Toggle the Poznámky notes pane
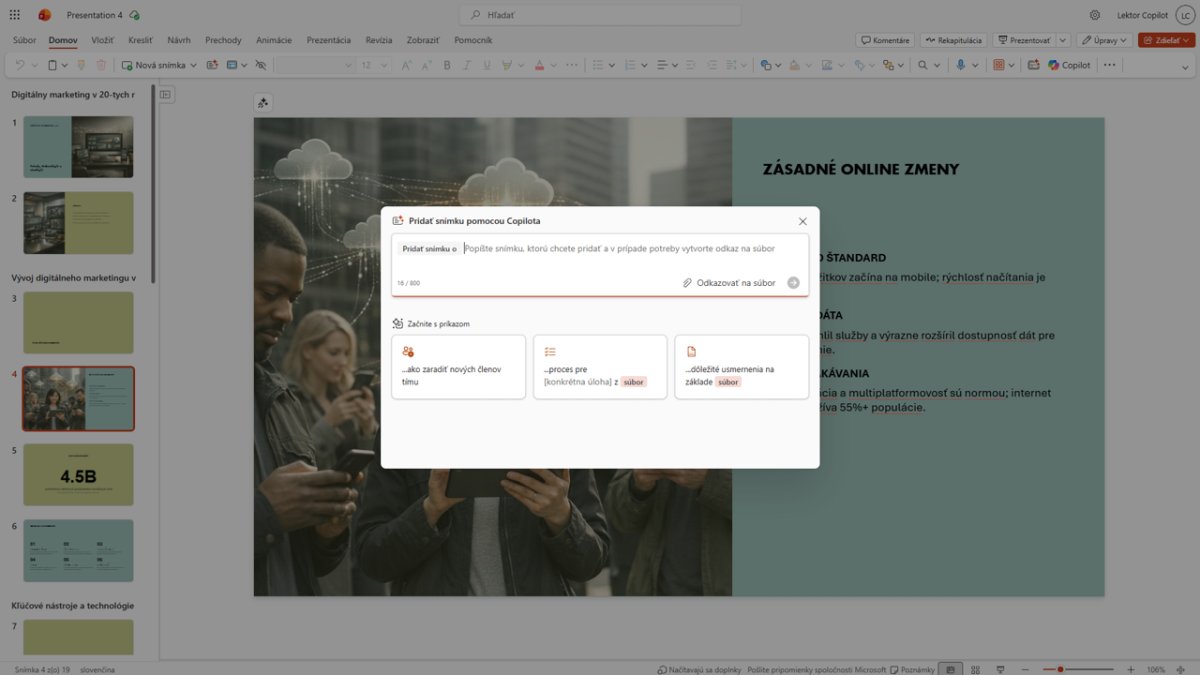Screen dimensions: 1200x675 tap(915, 669)
